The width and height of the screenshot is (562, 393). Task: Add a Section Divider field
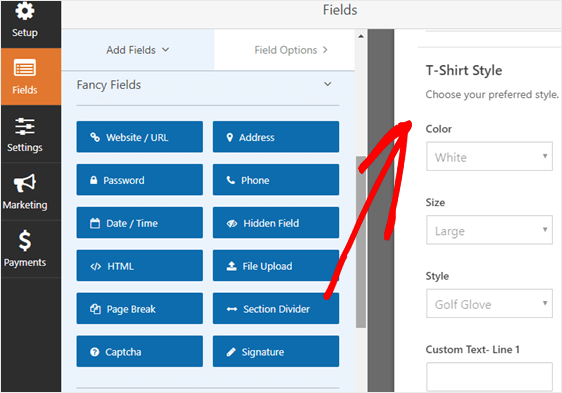(276, 309)
